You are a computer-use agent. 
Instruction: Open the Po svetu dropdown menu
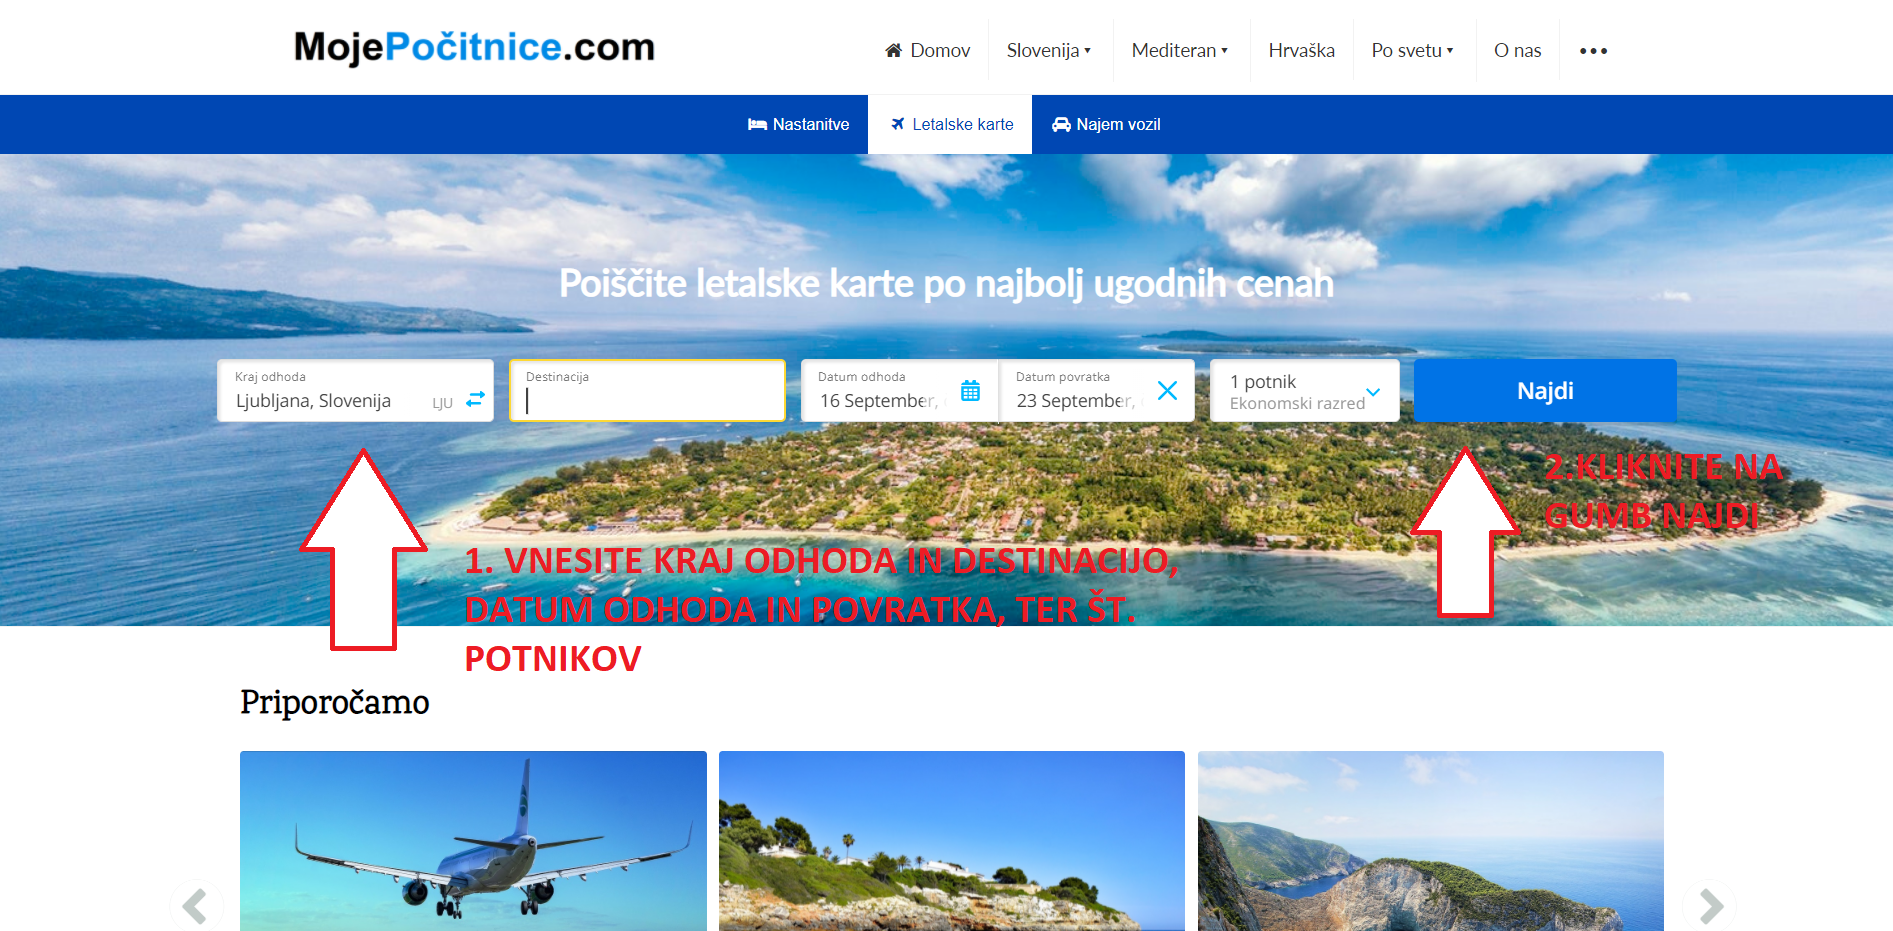click(1414, 50)
